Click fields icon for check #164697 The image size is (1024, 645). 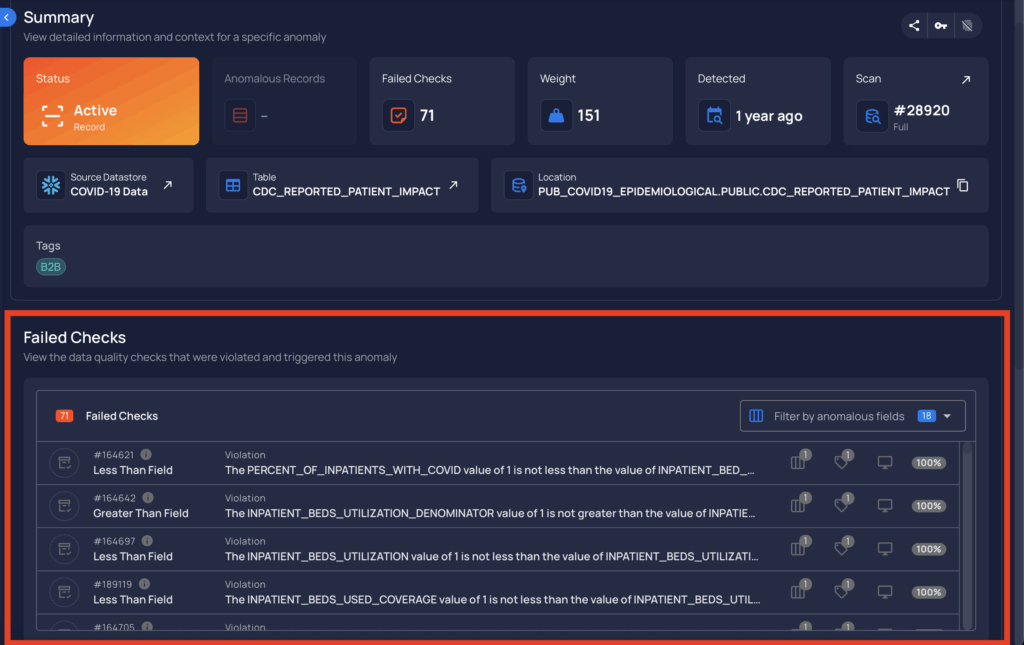(799, 548)
